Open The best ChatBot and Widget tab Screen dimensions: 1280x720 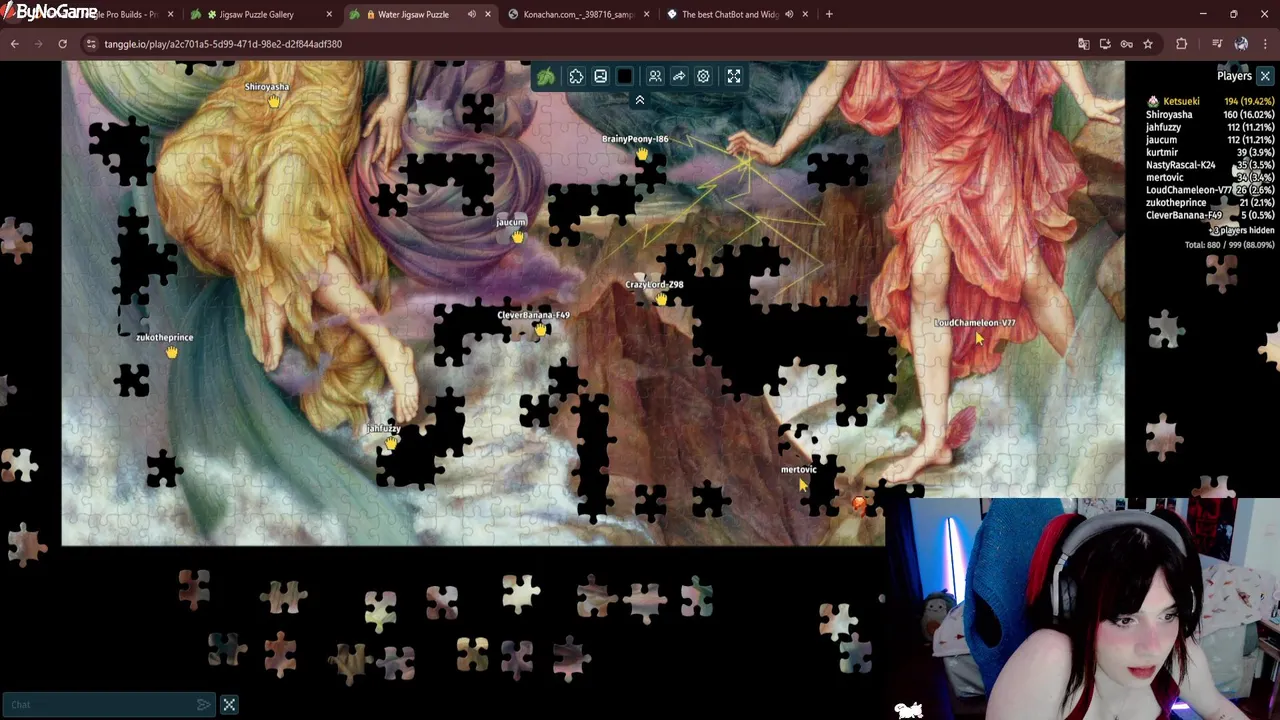tap(729, 14)
